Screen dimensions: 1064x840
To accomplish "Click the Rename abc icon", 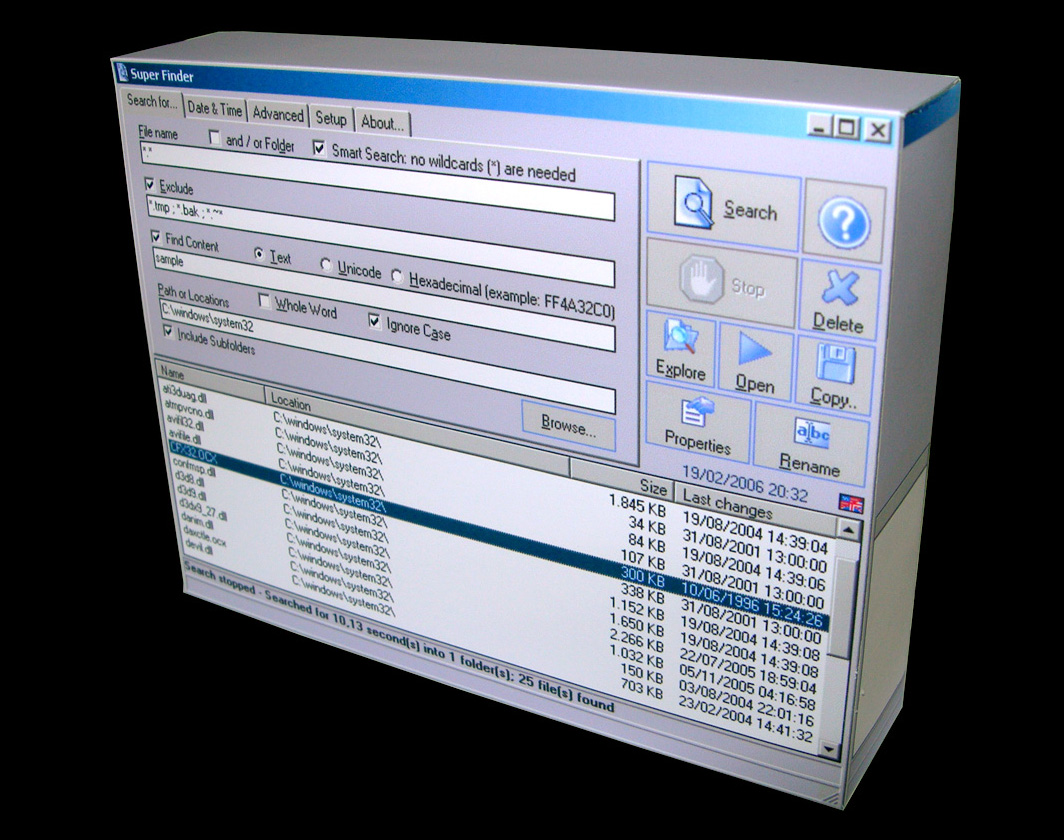I will tap(811, 443).
